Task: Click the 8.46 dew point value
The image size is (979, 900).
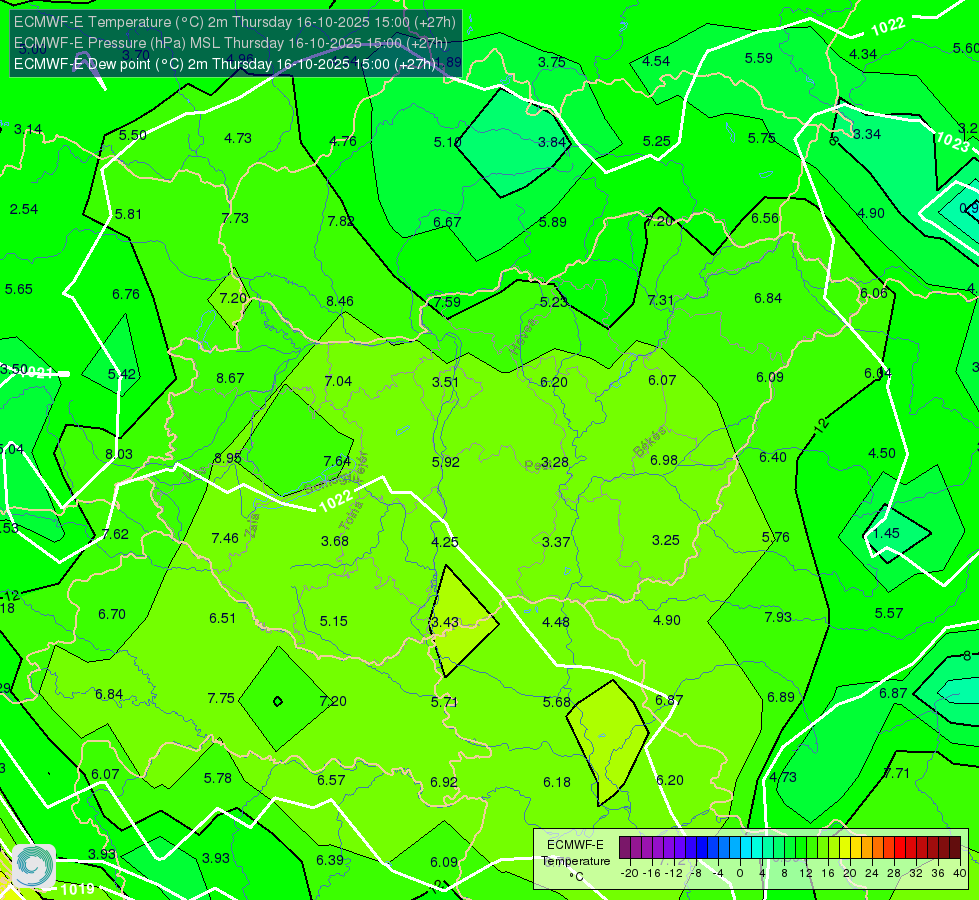Action: coord(340,301)
